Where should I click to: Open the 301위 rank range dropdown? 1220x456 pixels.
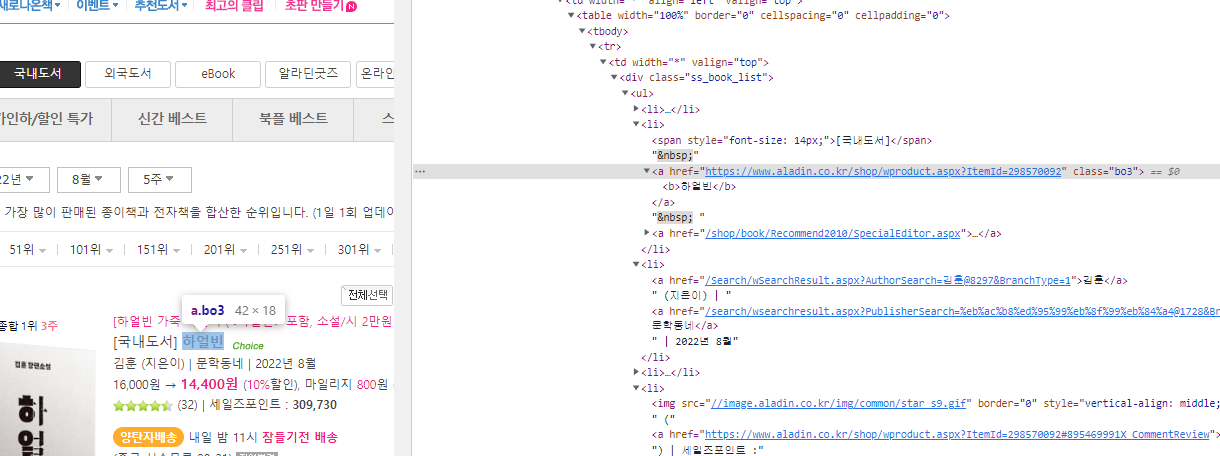(358, 249)
